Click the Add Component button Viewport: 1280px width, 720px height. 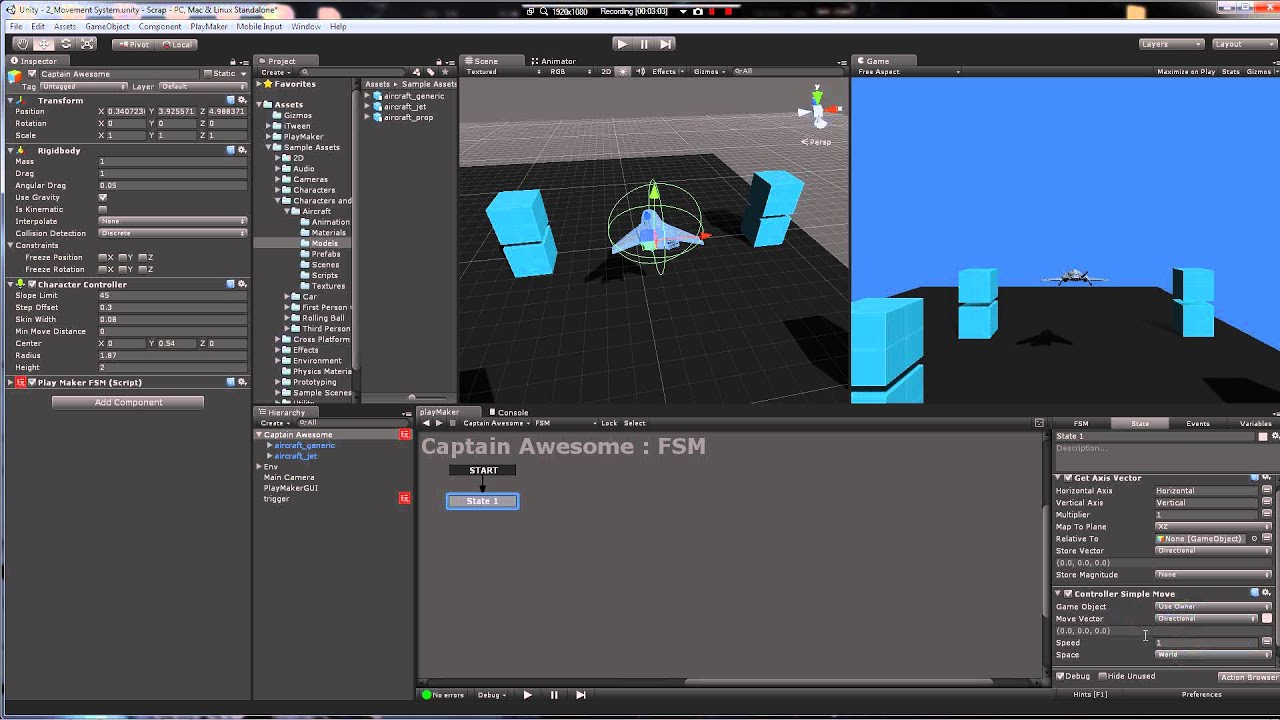(x=128, y=402)
